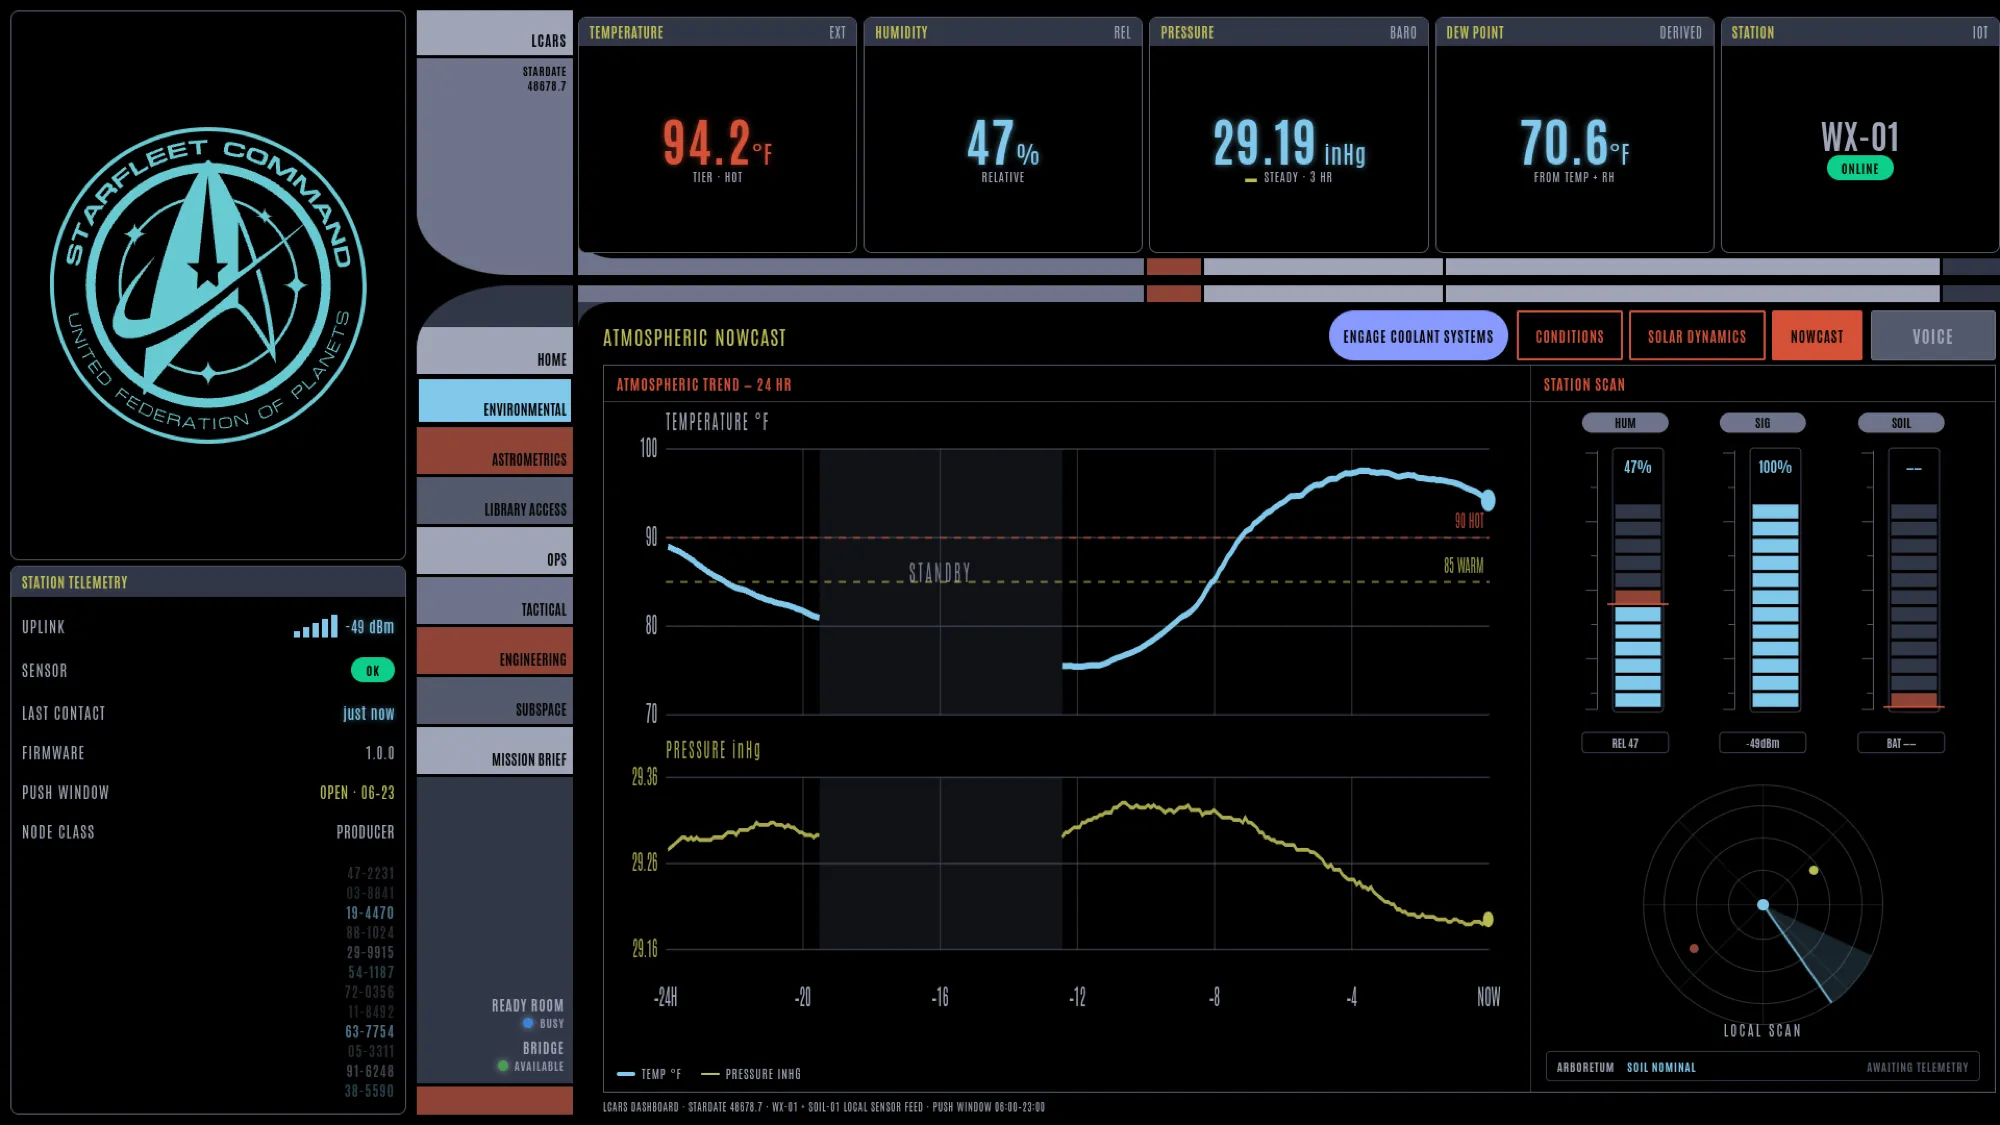The width and height of the screenshot is (2000, 1125).
Task: Click the humidity 47% level gauge
Action: pyautogui.click(x=1637, y=580)
